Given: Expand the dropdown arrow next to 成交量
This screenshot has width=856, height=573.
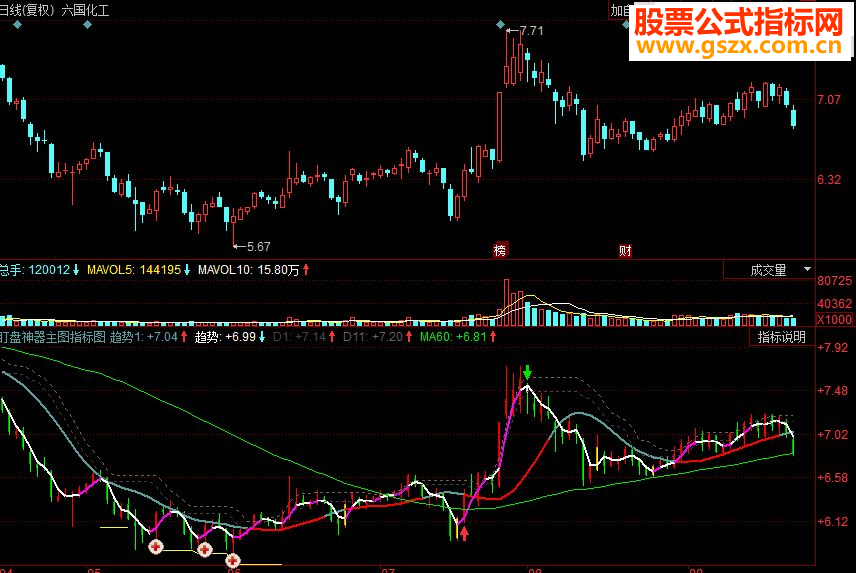Looking at the screenshot, I should point(807,270).
